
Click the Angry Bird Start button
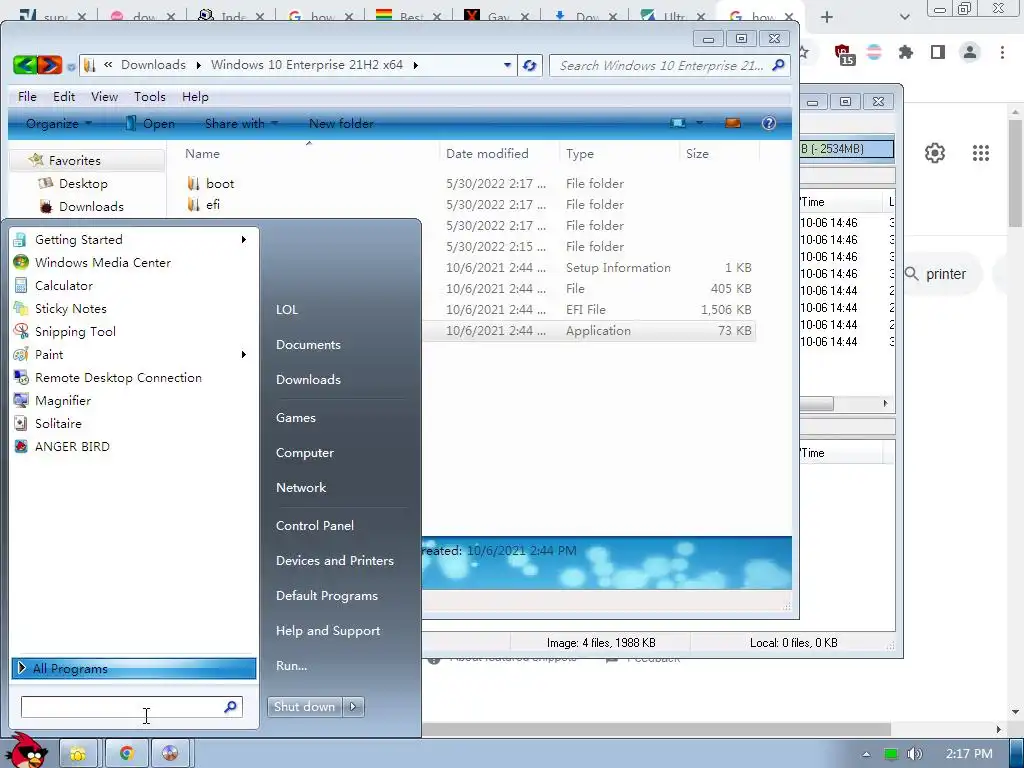[26, 751]
